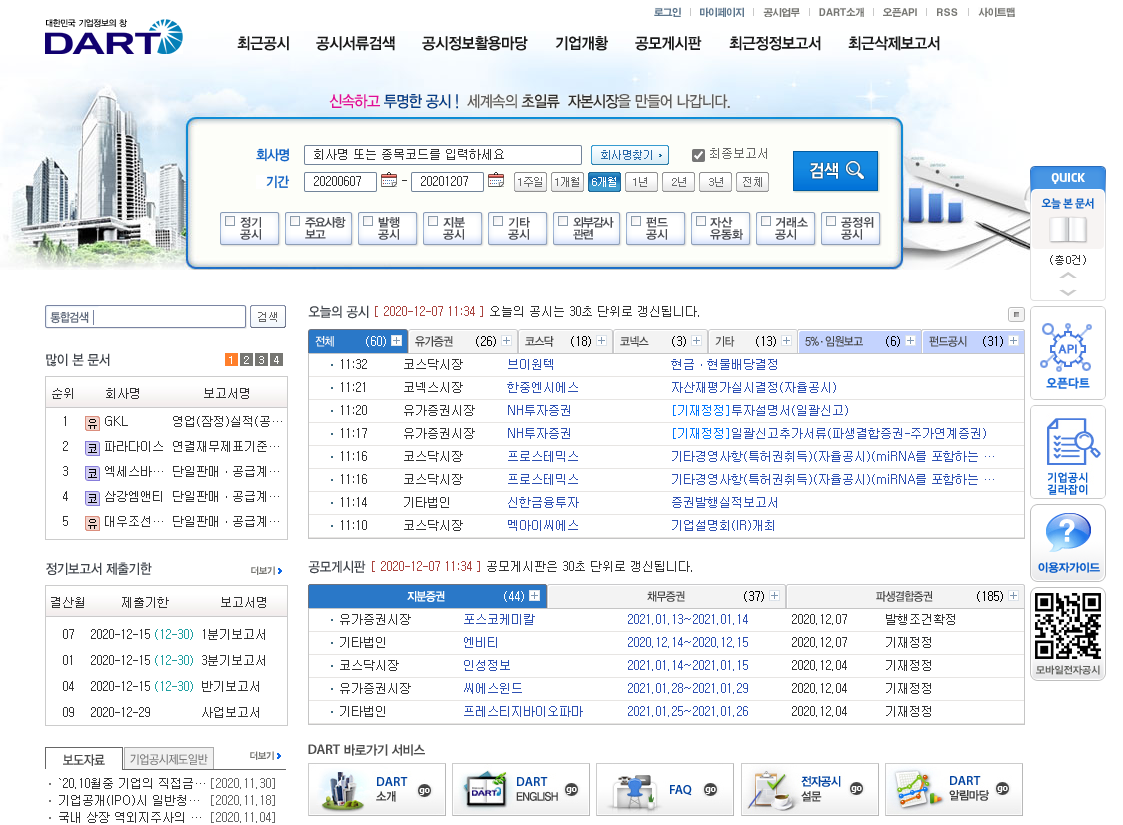Click the start date field 20200607
The width and height of the screenshot is (1123, 825).
pyautogui.click(x=340, y=182)
